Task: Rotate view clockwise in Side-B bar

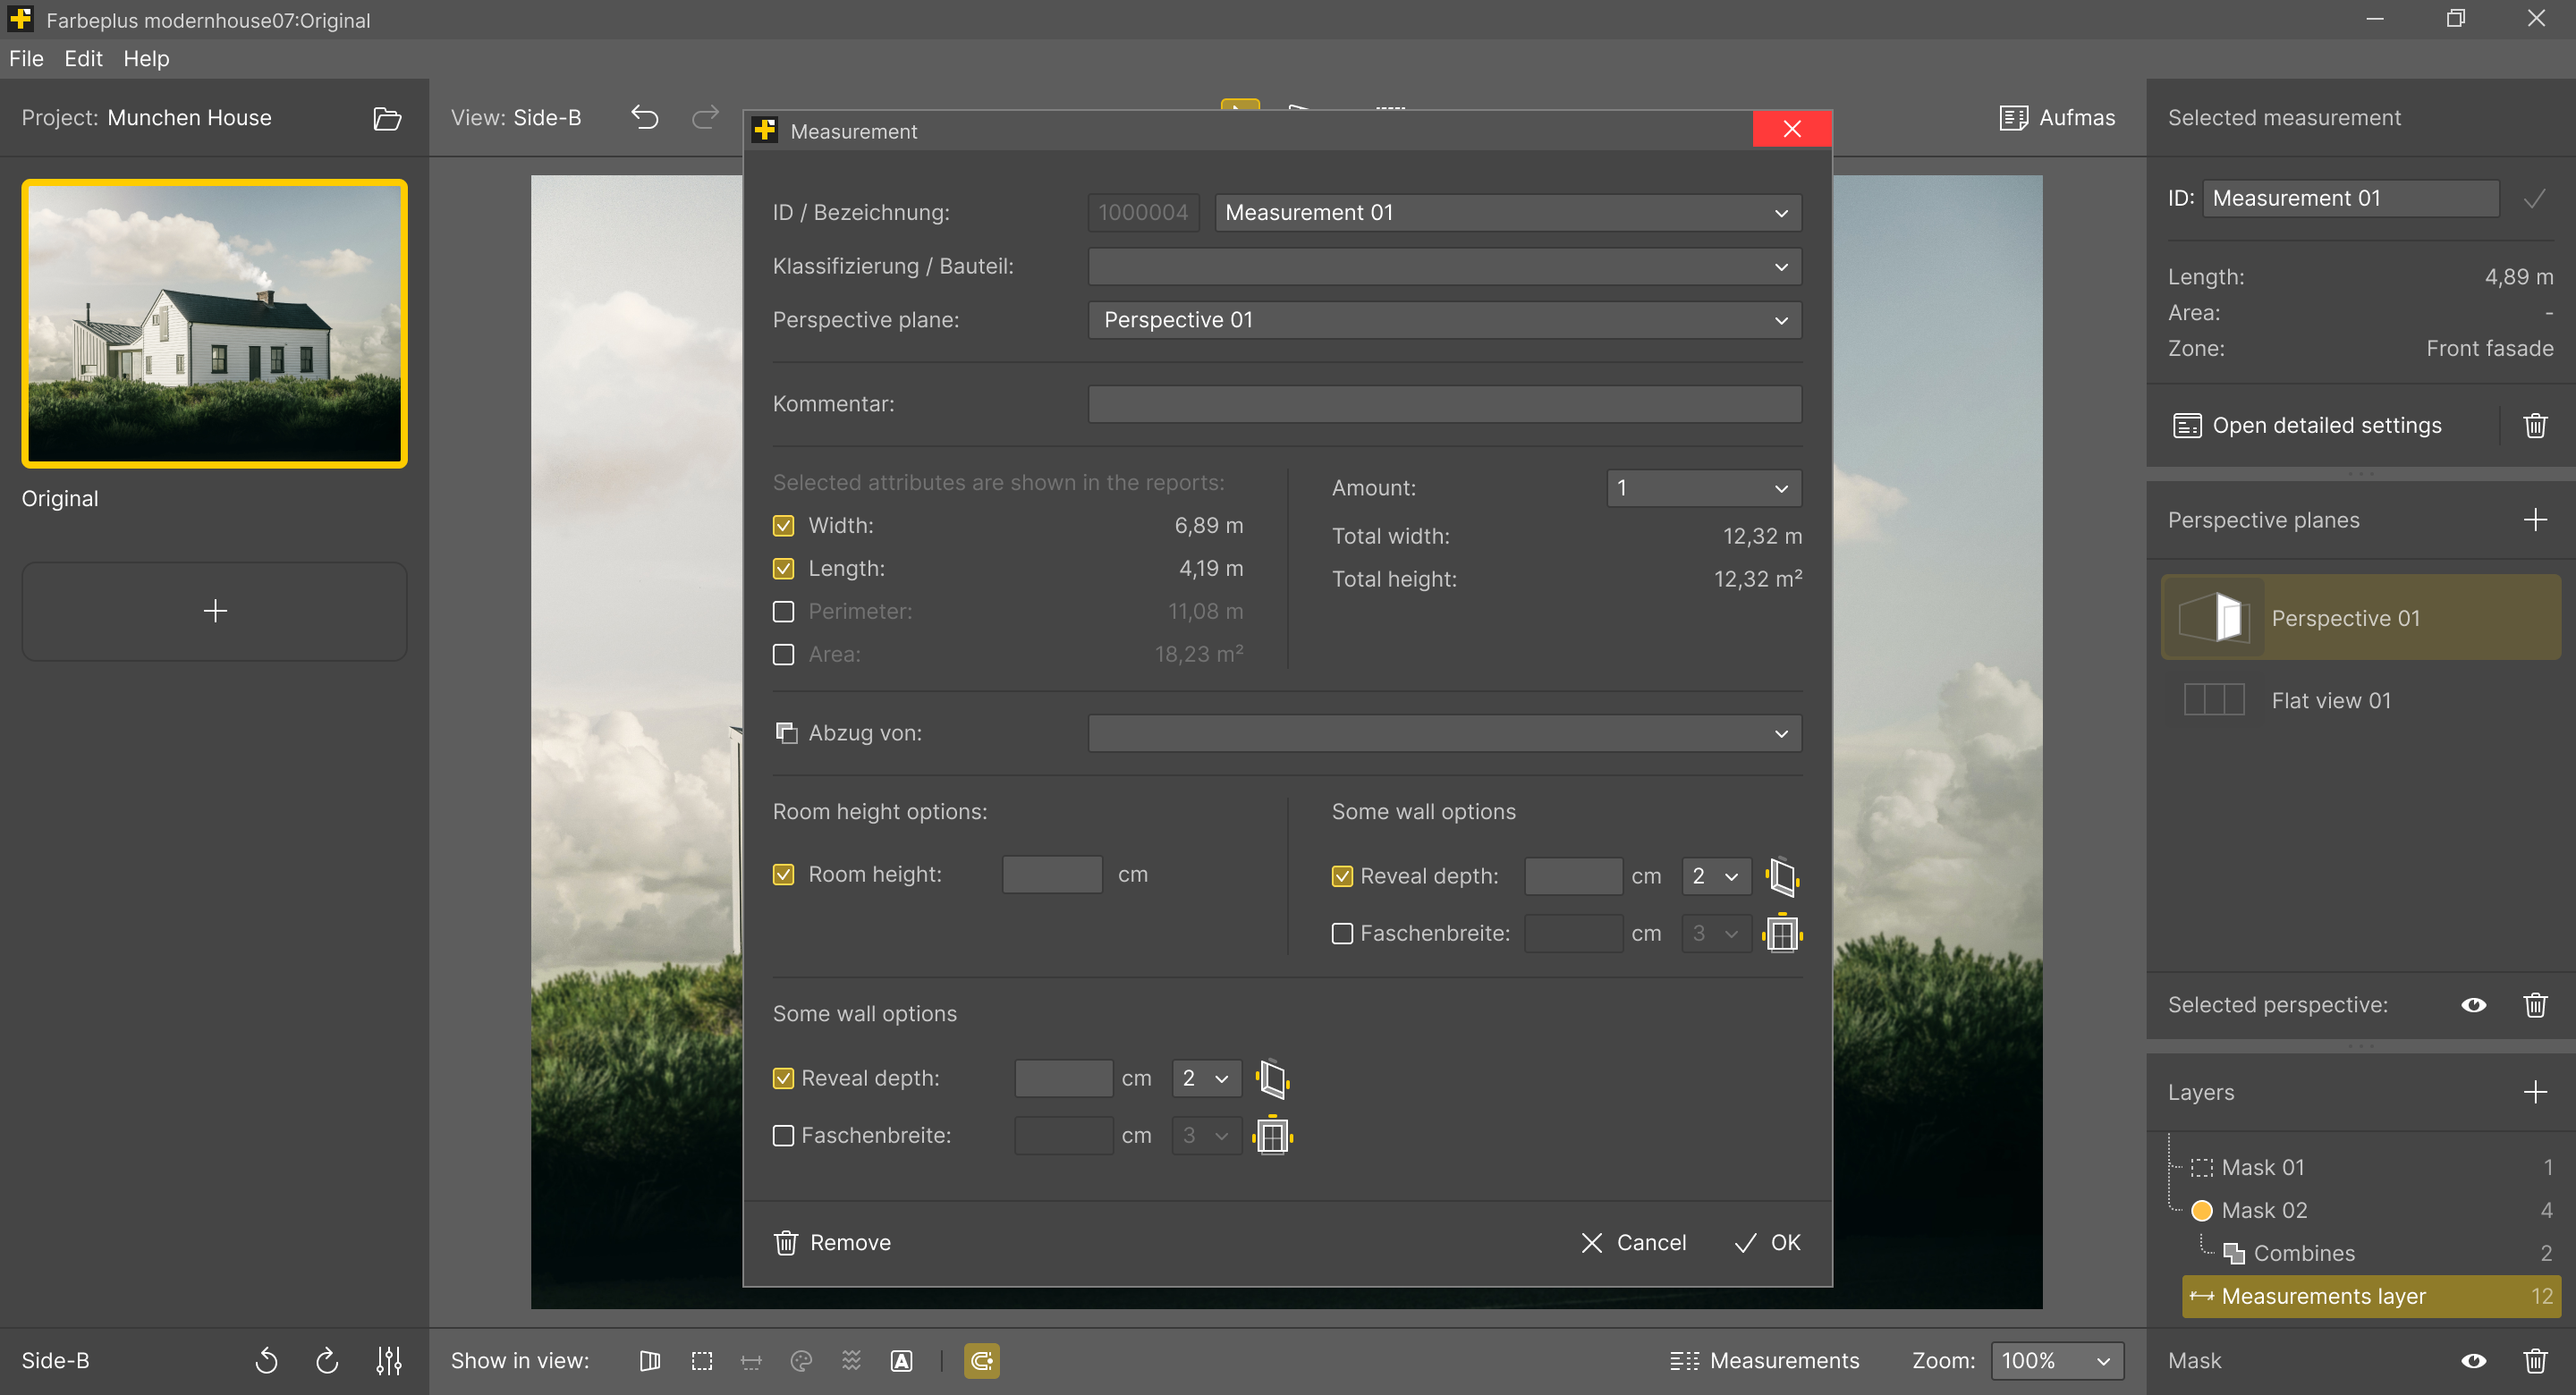Action: pyautogui.click(x=327, y=1361)
